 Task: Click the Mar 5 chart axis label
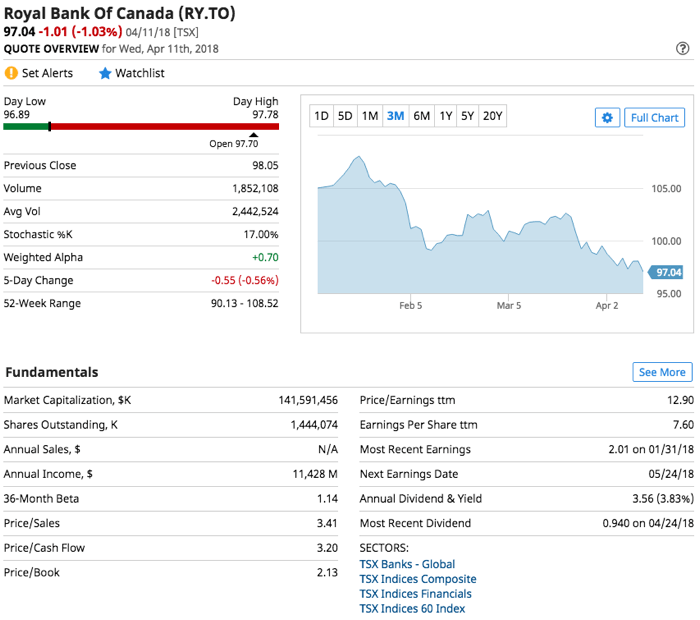pyautogui.click(x=509, y=306)
